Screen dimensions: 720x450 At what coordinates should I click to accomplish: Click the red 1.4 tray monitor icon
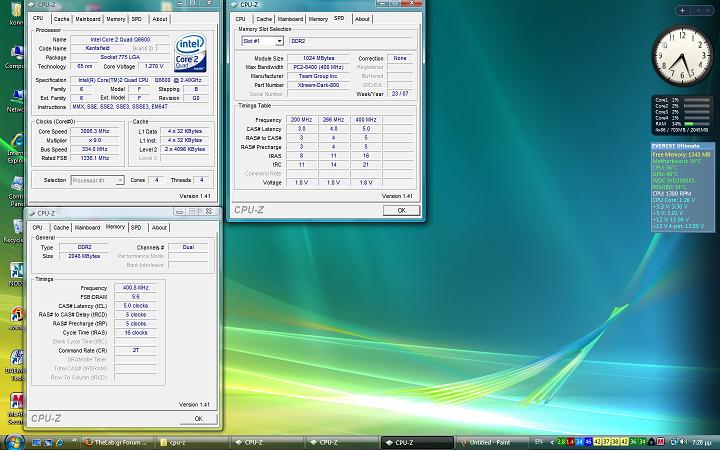click(x=570, y=442)
